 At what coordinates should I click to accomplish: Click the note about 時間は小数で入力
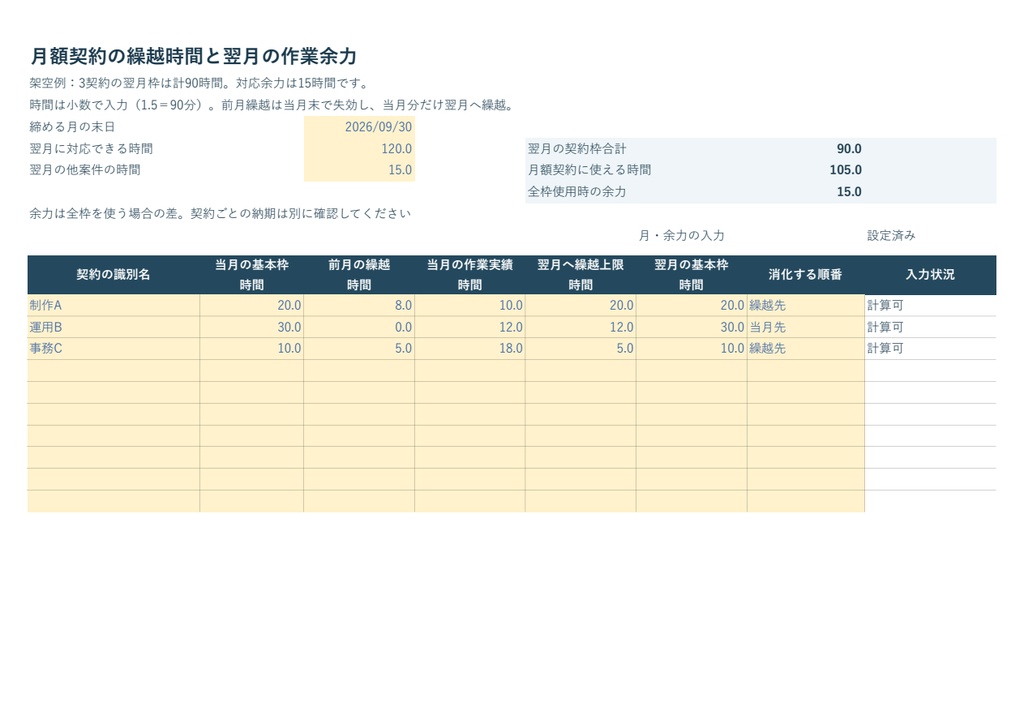click(272, 105)
